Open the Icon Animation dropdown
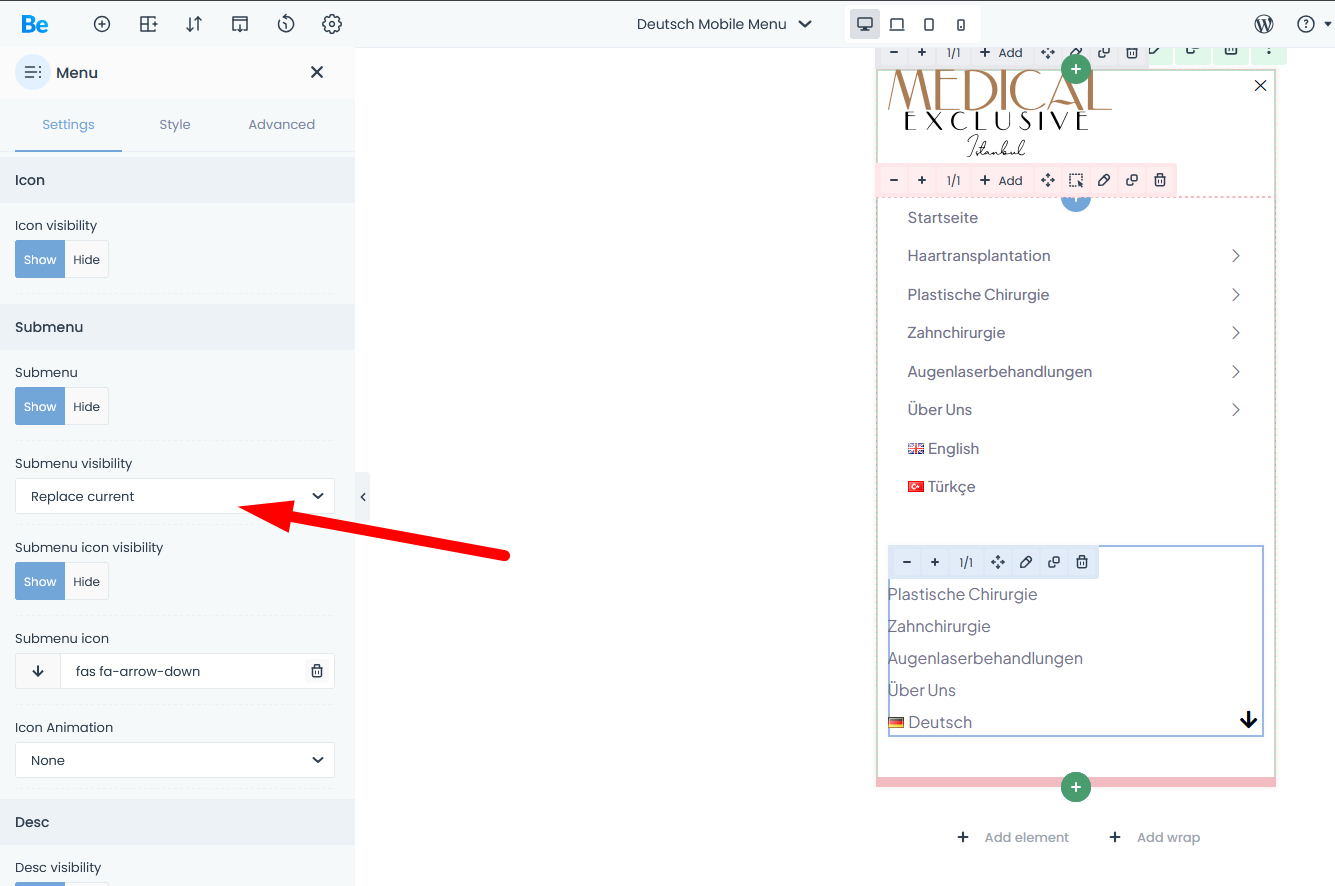Viewport: 1335px width, 886px height. (175, 760)
